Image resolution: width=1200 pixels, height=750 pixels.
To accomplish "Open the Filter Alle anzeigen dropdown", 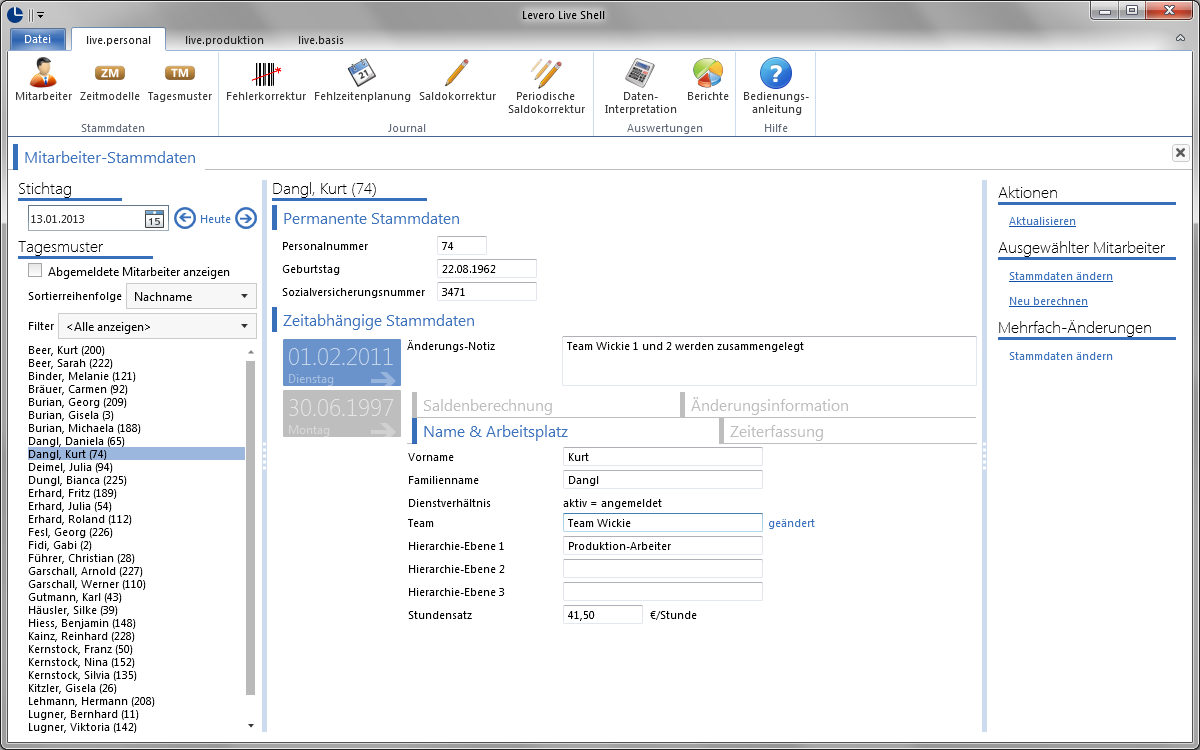I will pos(157,326).
